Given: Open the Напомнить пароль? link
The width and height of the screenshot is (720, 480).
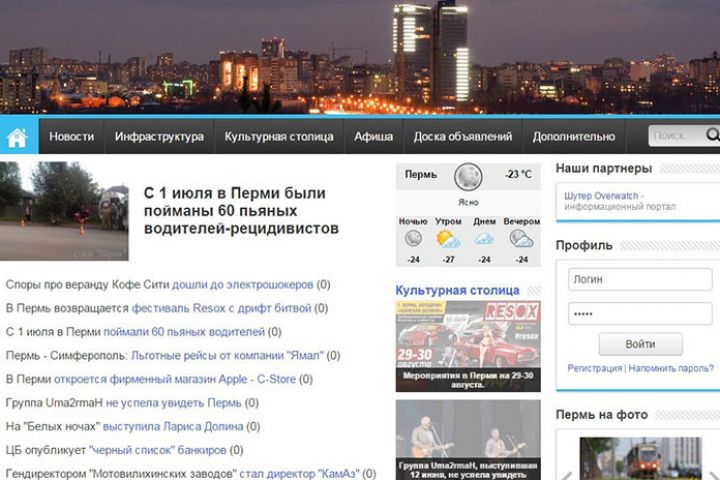Looking at the screenshot, I should pyautogui.click(x=671, y=368).
